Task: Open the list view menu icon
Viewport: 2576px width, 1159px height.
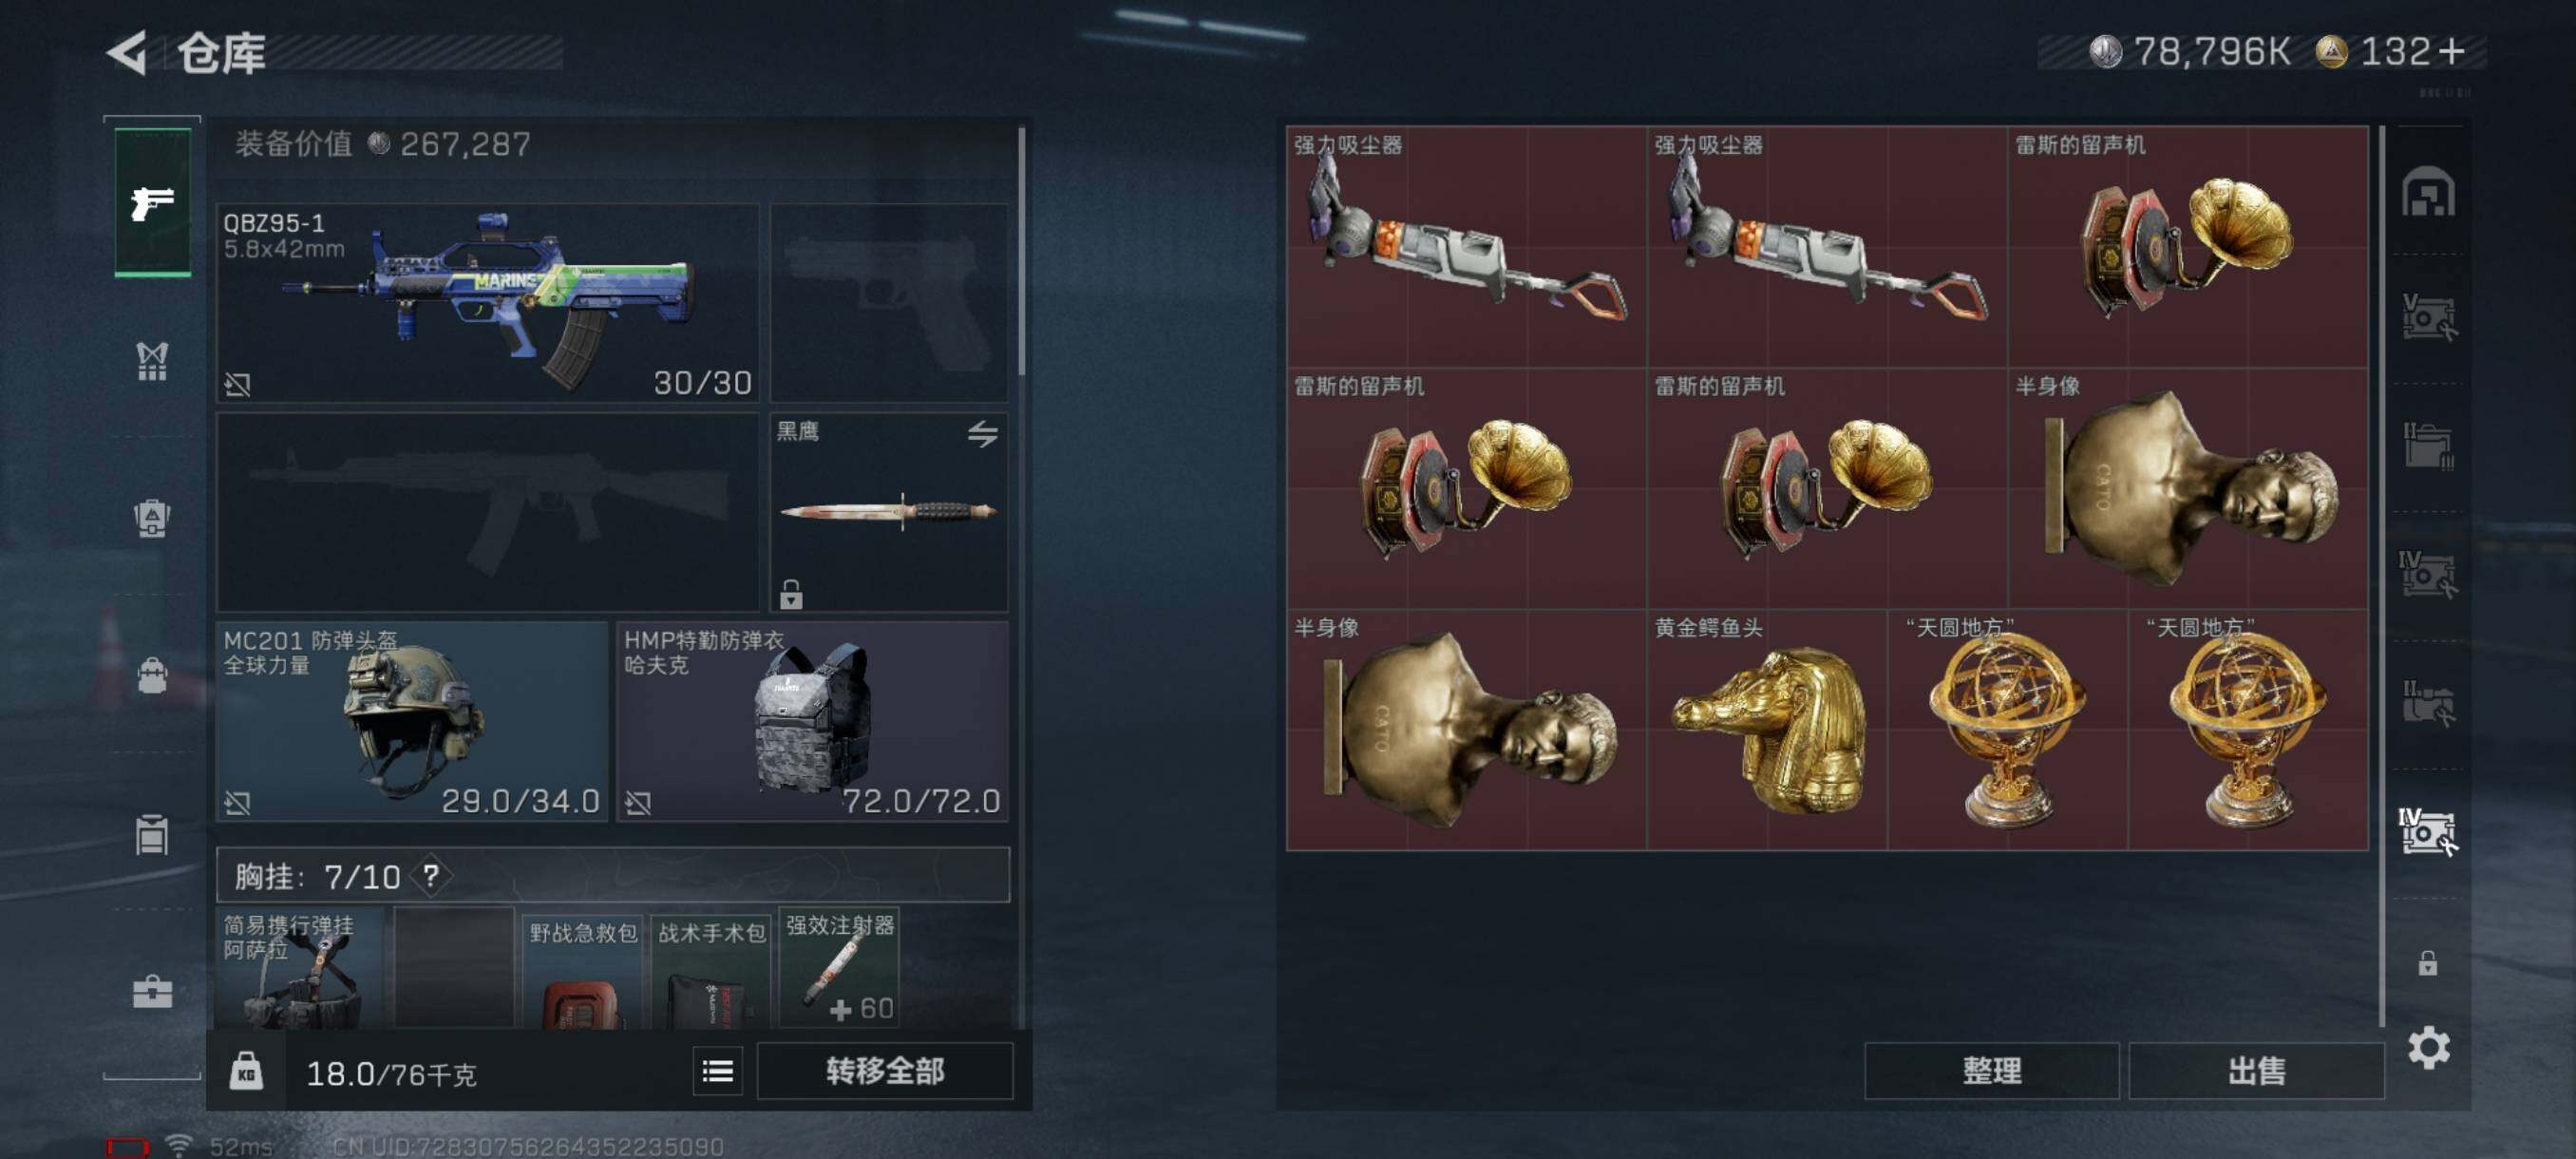Action: [718, 1071]
